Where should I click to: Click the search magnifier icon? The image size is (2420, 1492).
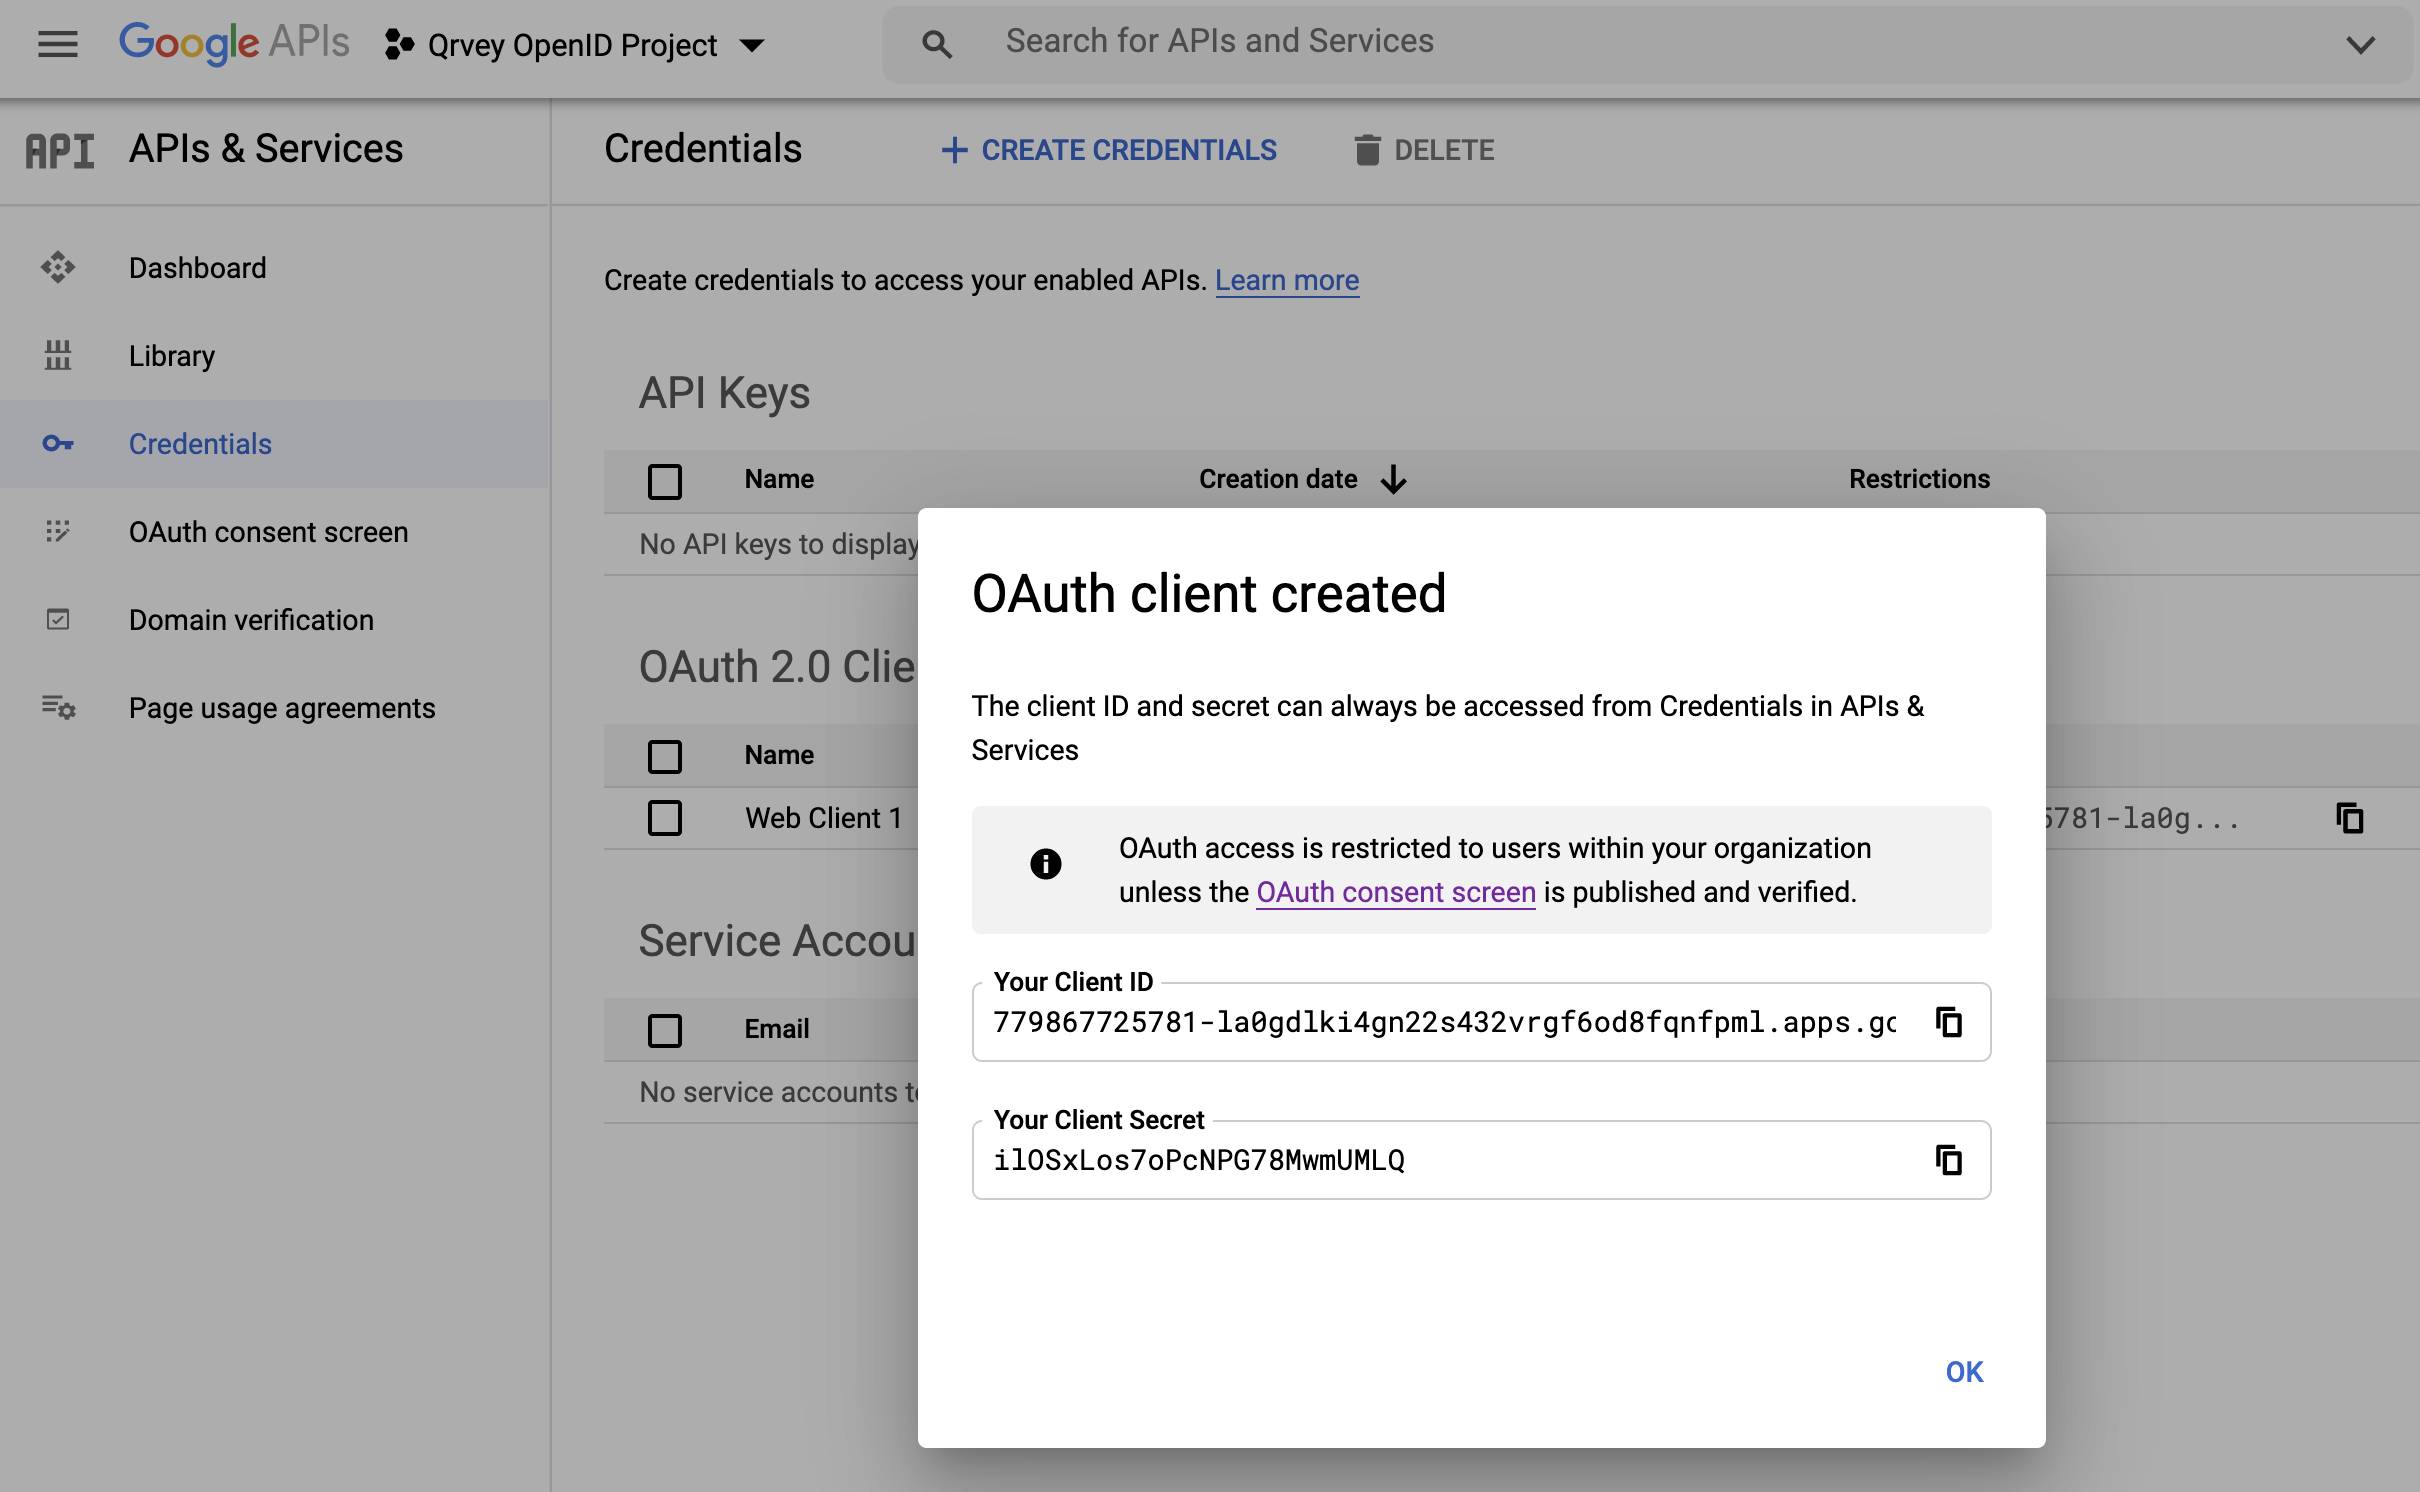pos(936,44)
